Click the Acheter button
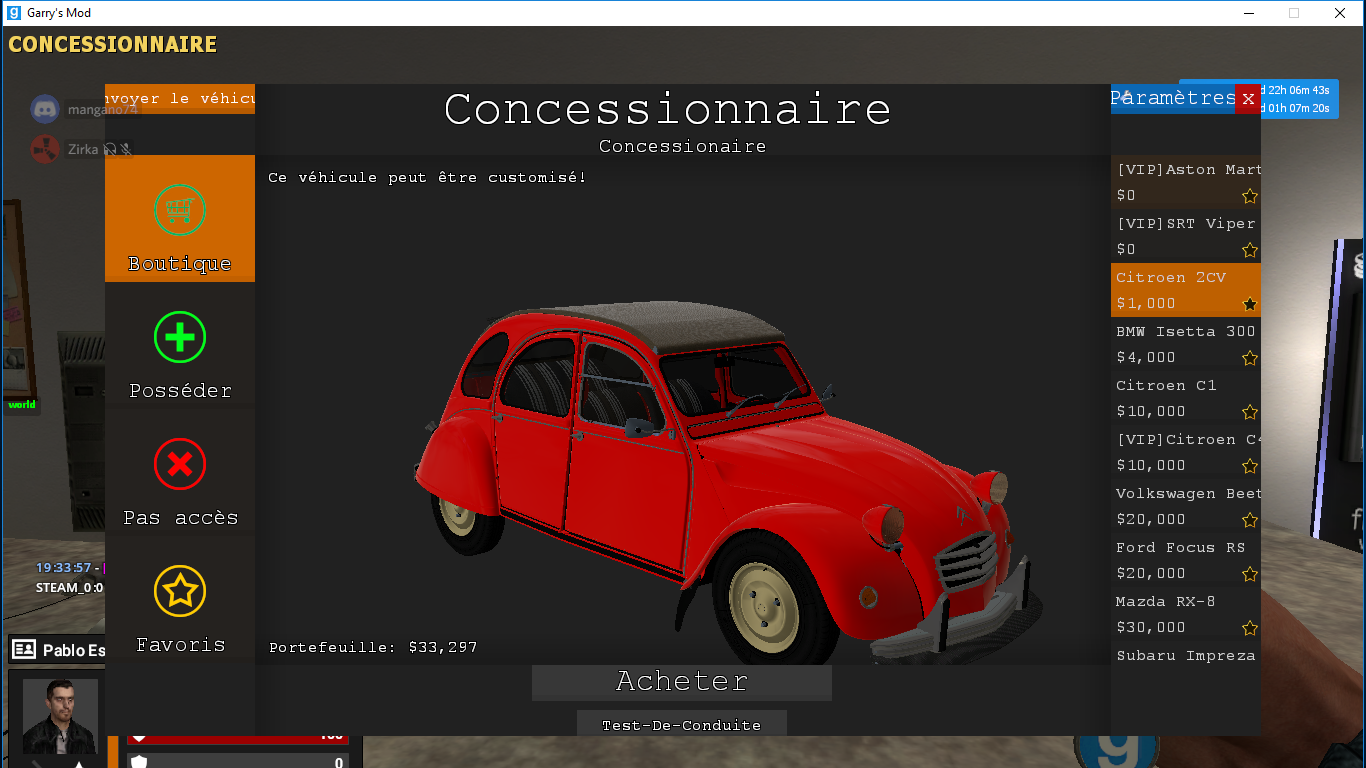This screenshot has height=768, width=1366. pyautogui.click(x=682, y=682)
